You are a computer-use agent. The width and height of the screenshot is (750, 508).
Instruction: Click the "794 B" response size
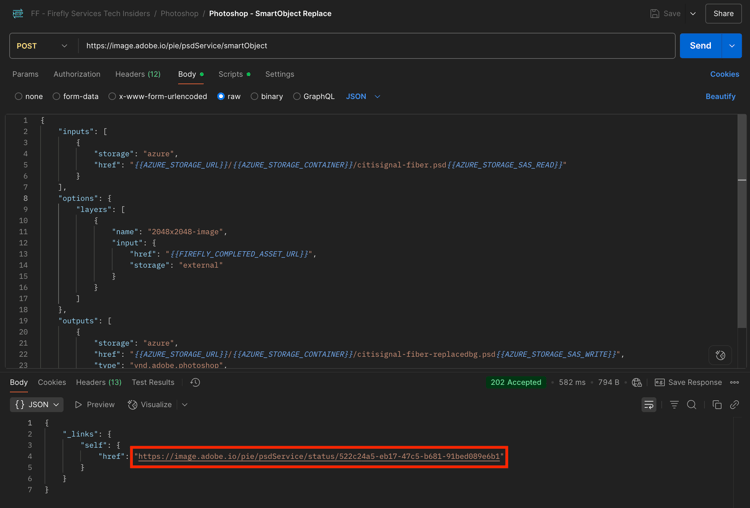(x=608, y=382)
